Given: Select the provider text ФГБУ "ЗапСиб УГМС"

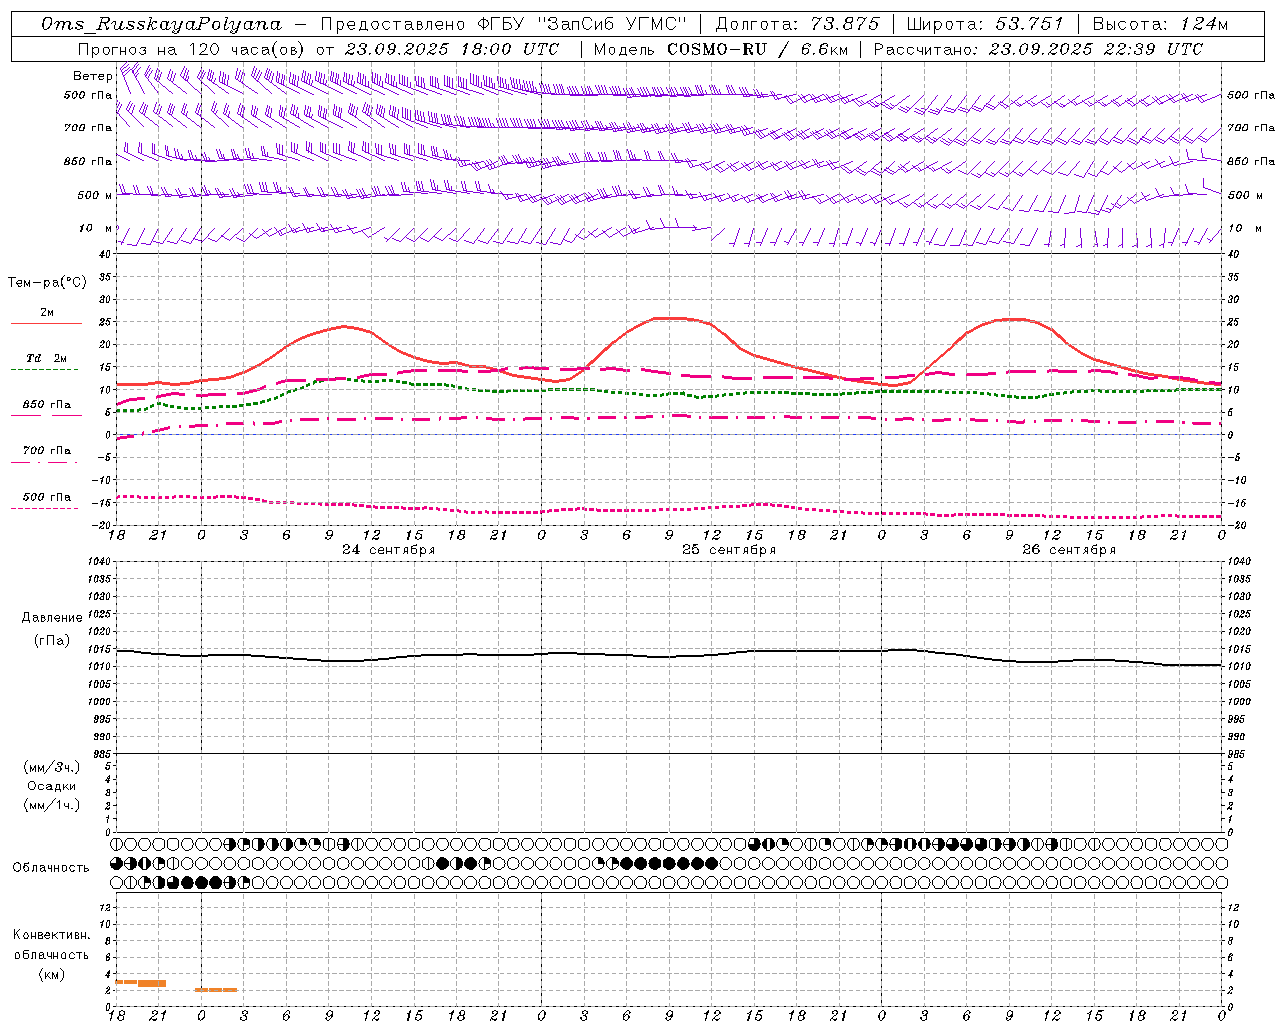Looking at the screenshot, I should pyautogui.click(x=581, y=24).
